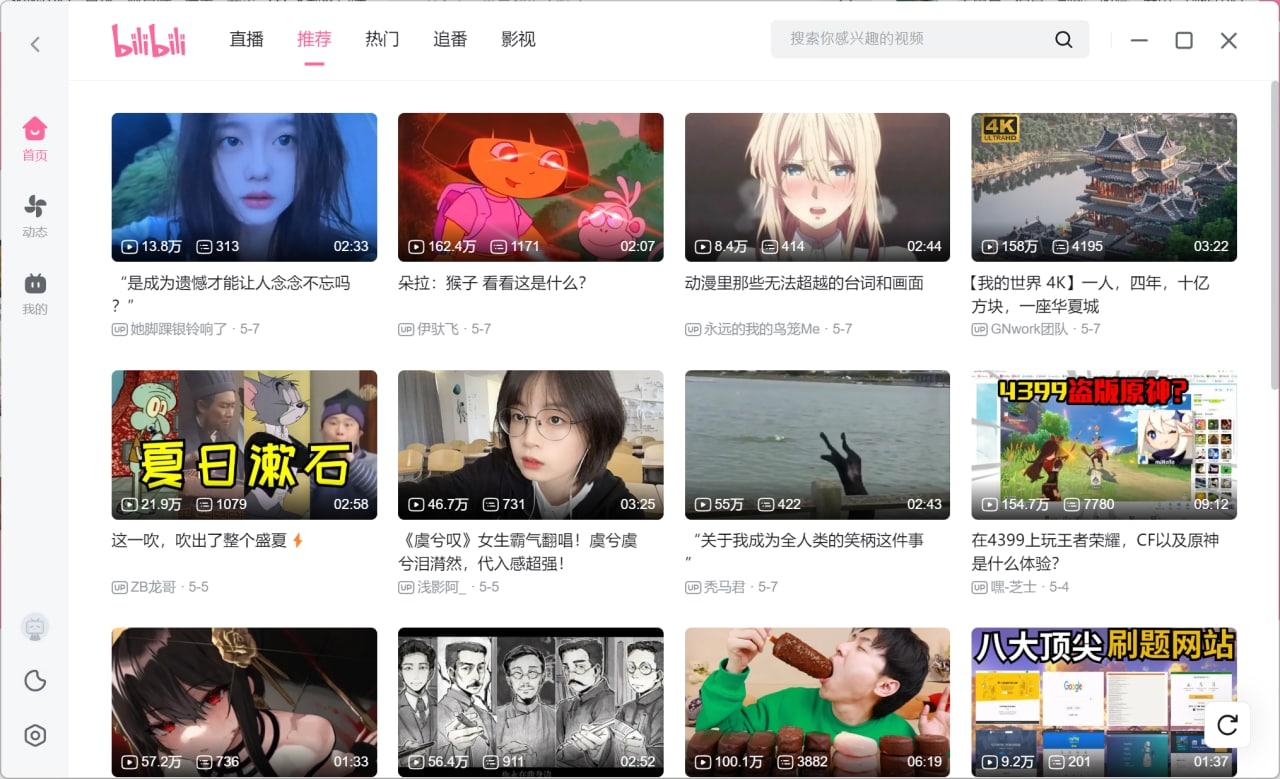Switch to the 热门 tab

point(382,39)
